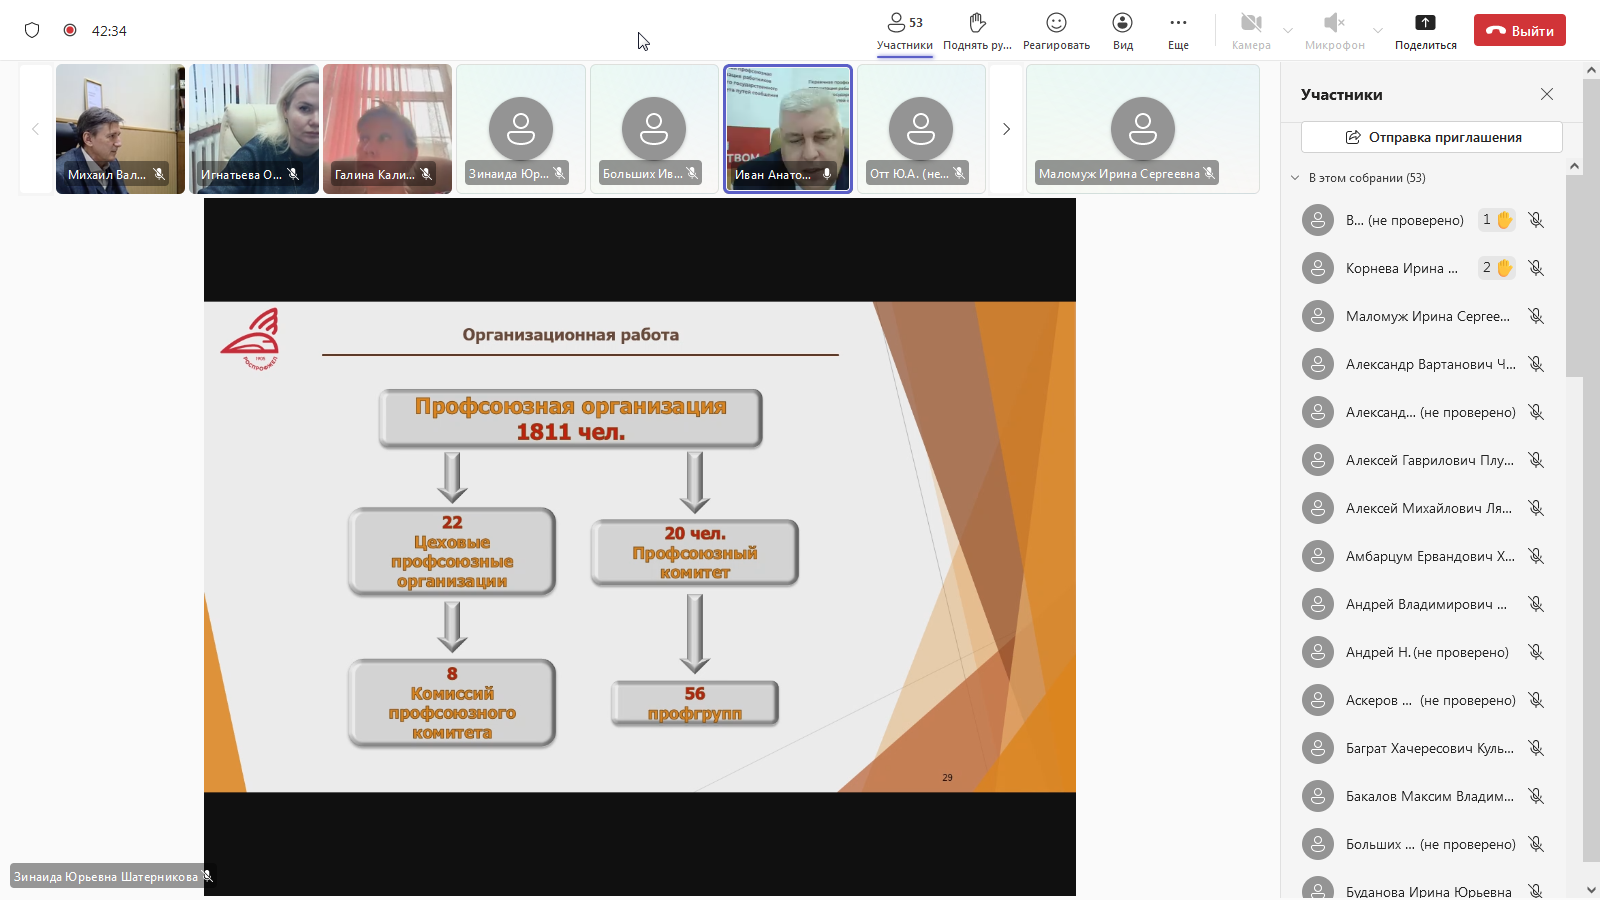Screen dimensions: 1600x900
Task: Switch to the Участники tab in toolbar
Action: click(904, 30)
